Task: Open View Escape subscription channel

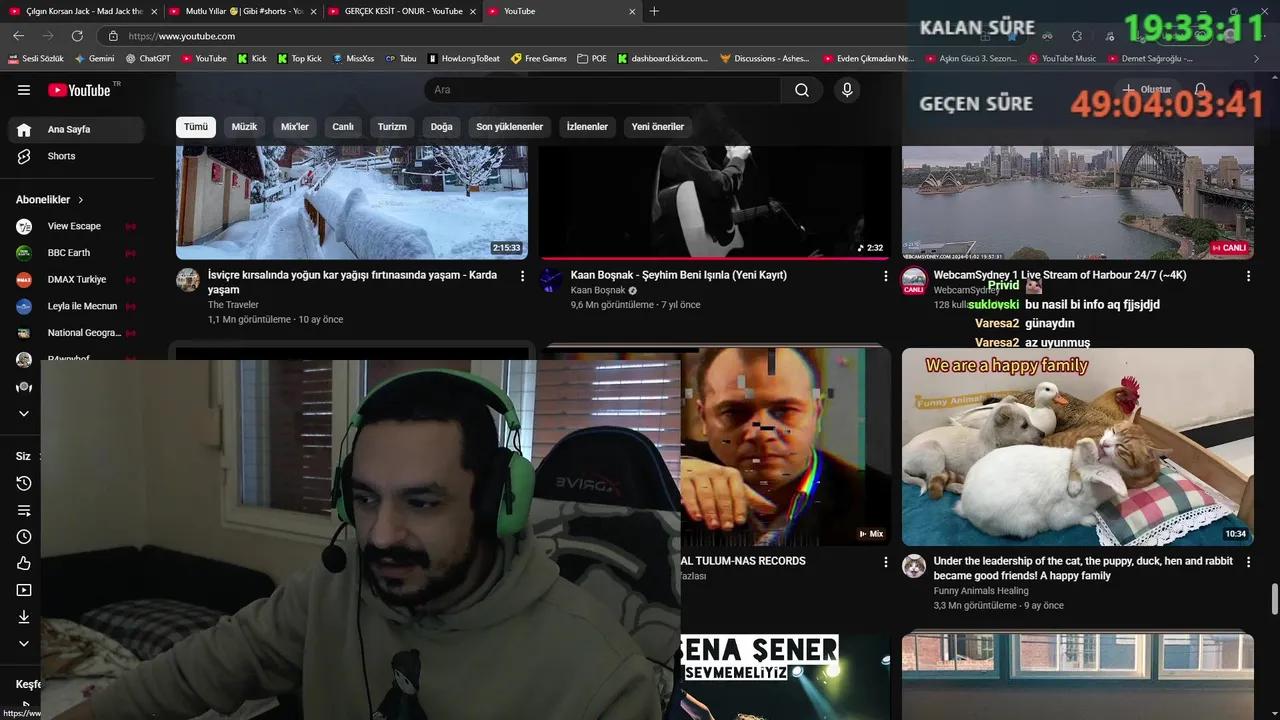Action: tap(75, 226)
